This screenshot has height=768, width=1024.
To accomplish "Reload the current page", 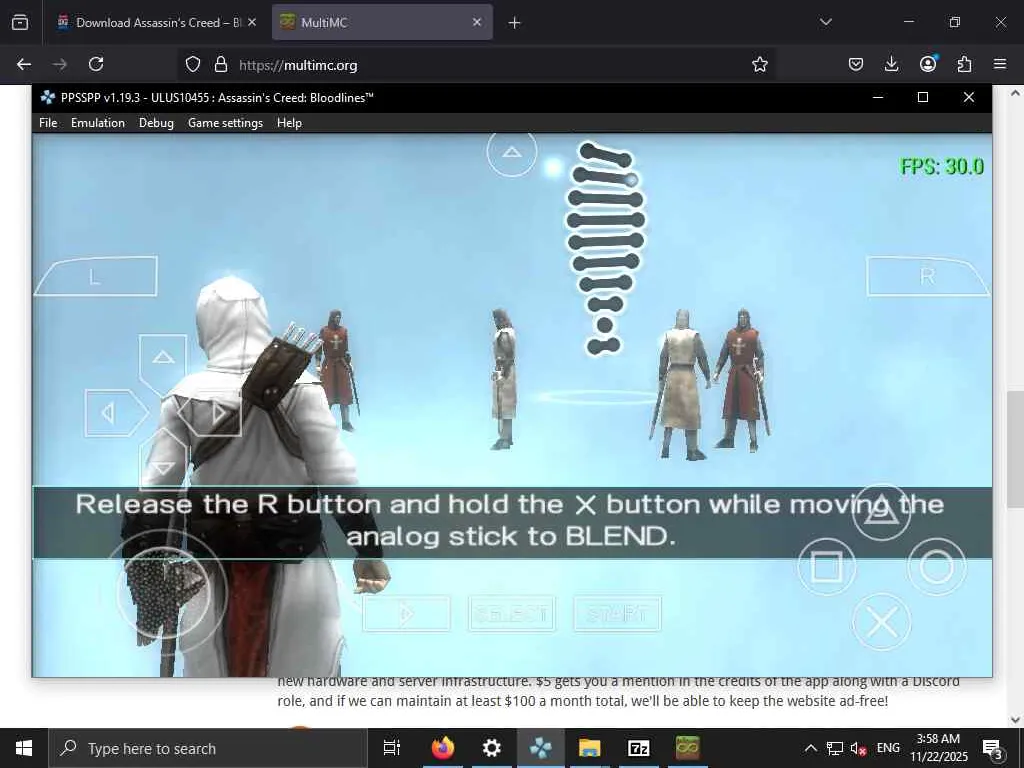I will tap(96, 64).
